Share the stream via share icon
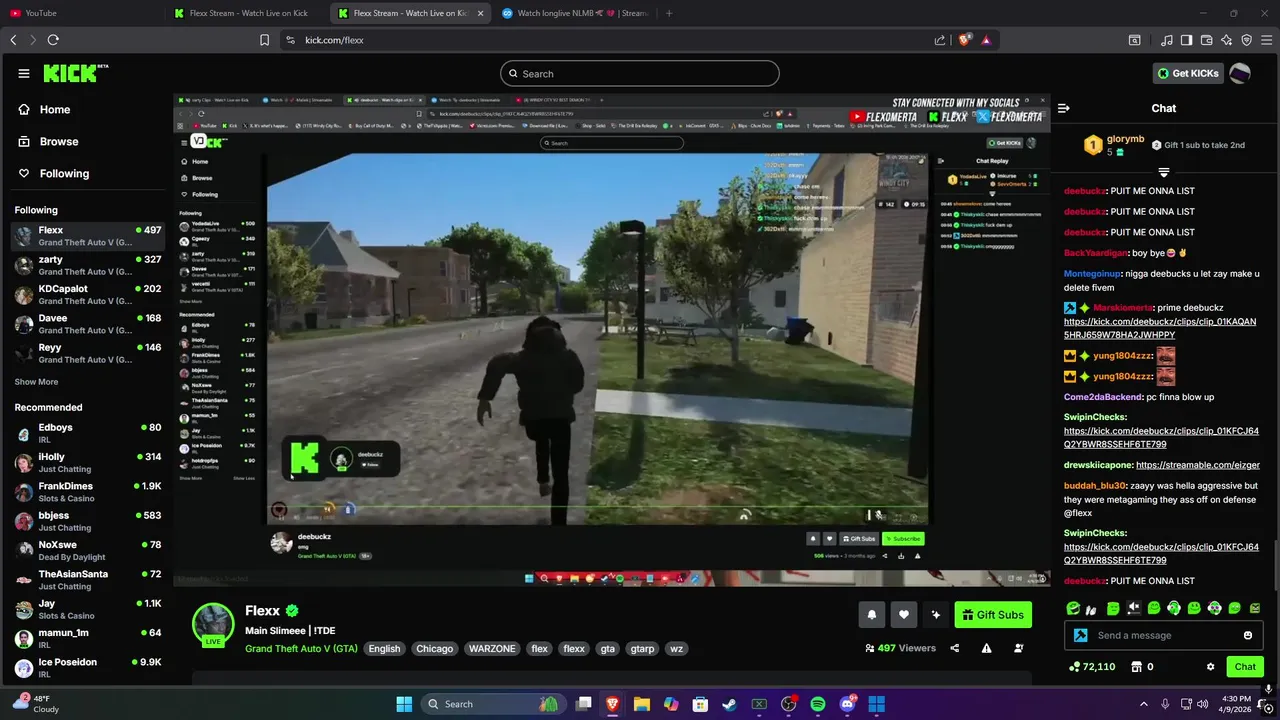1280x720 pixels. [x=954, y=648]
